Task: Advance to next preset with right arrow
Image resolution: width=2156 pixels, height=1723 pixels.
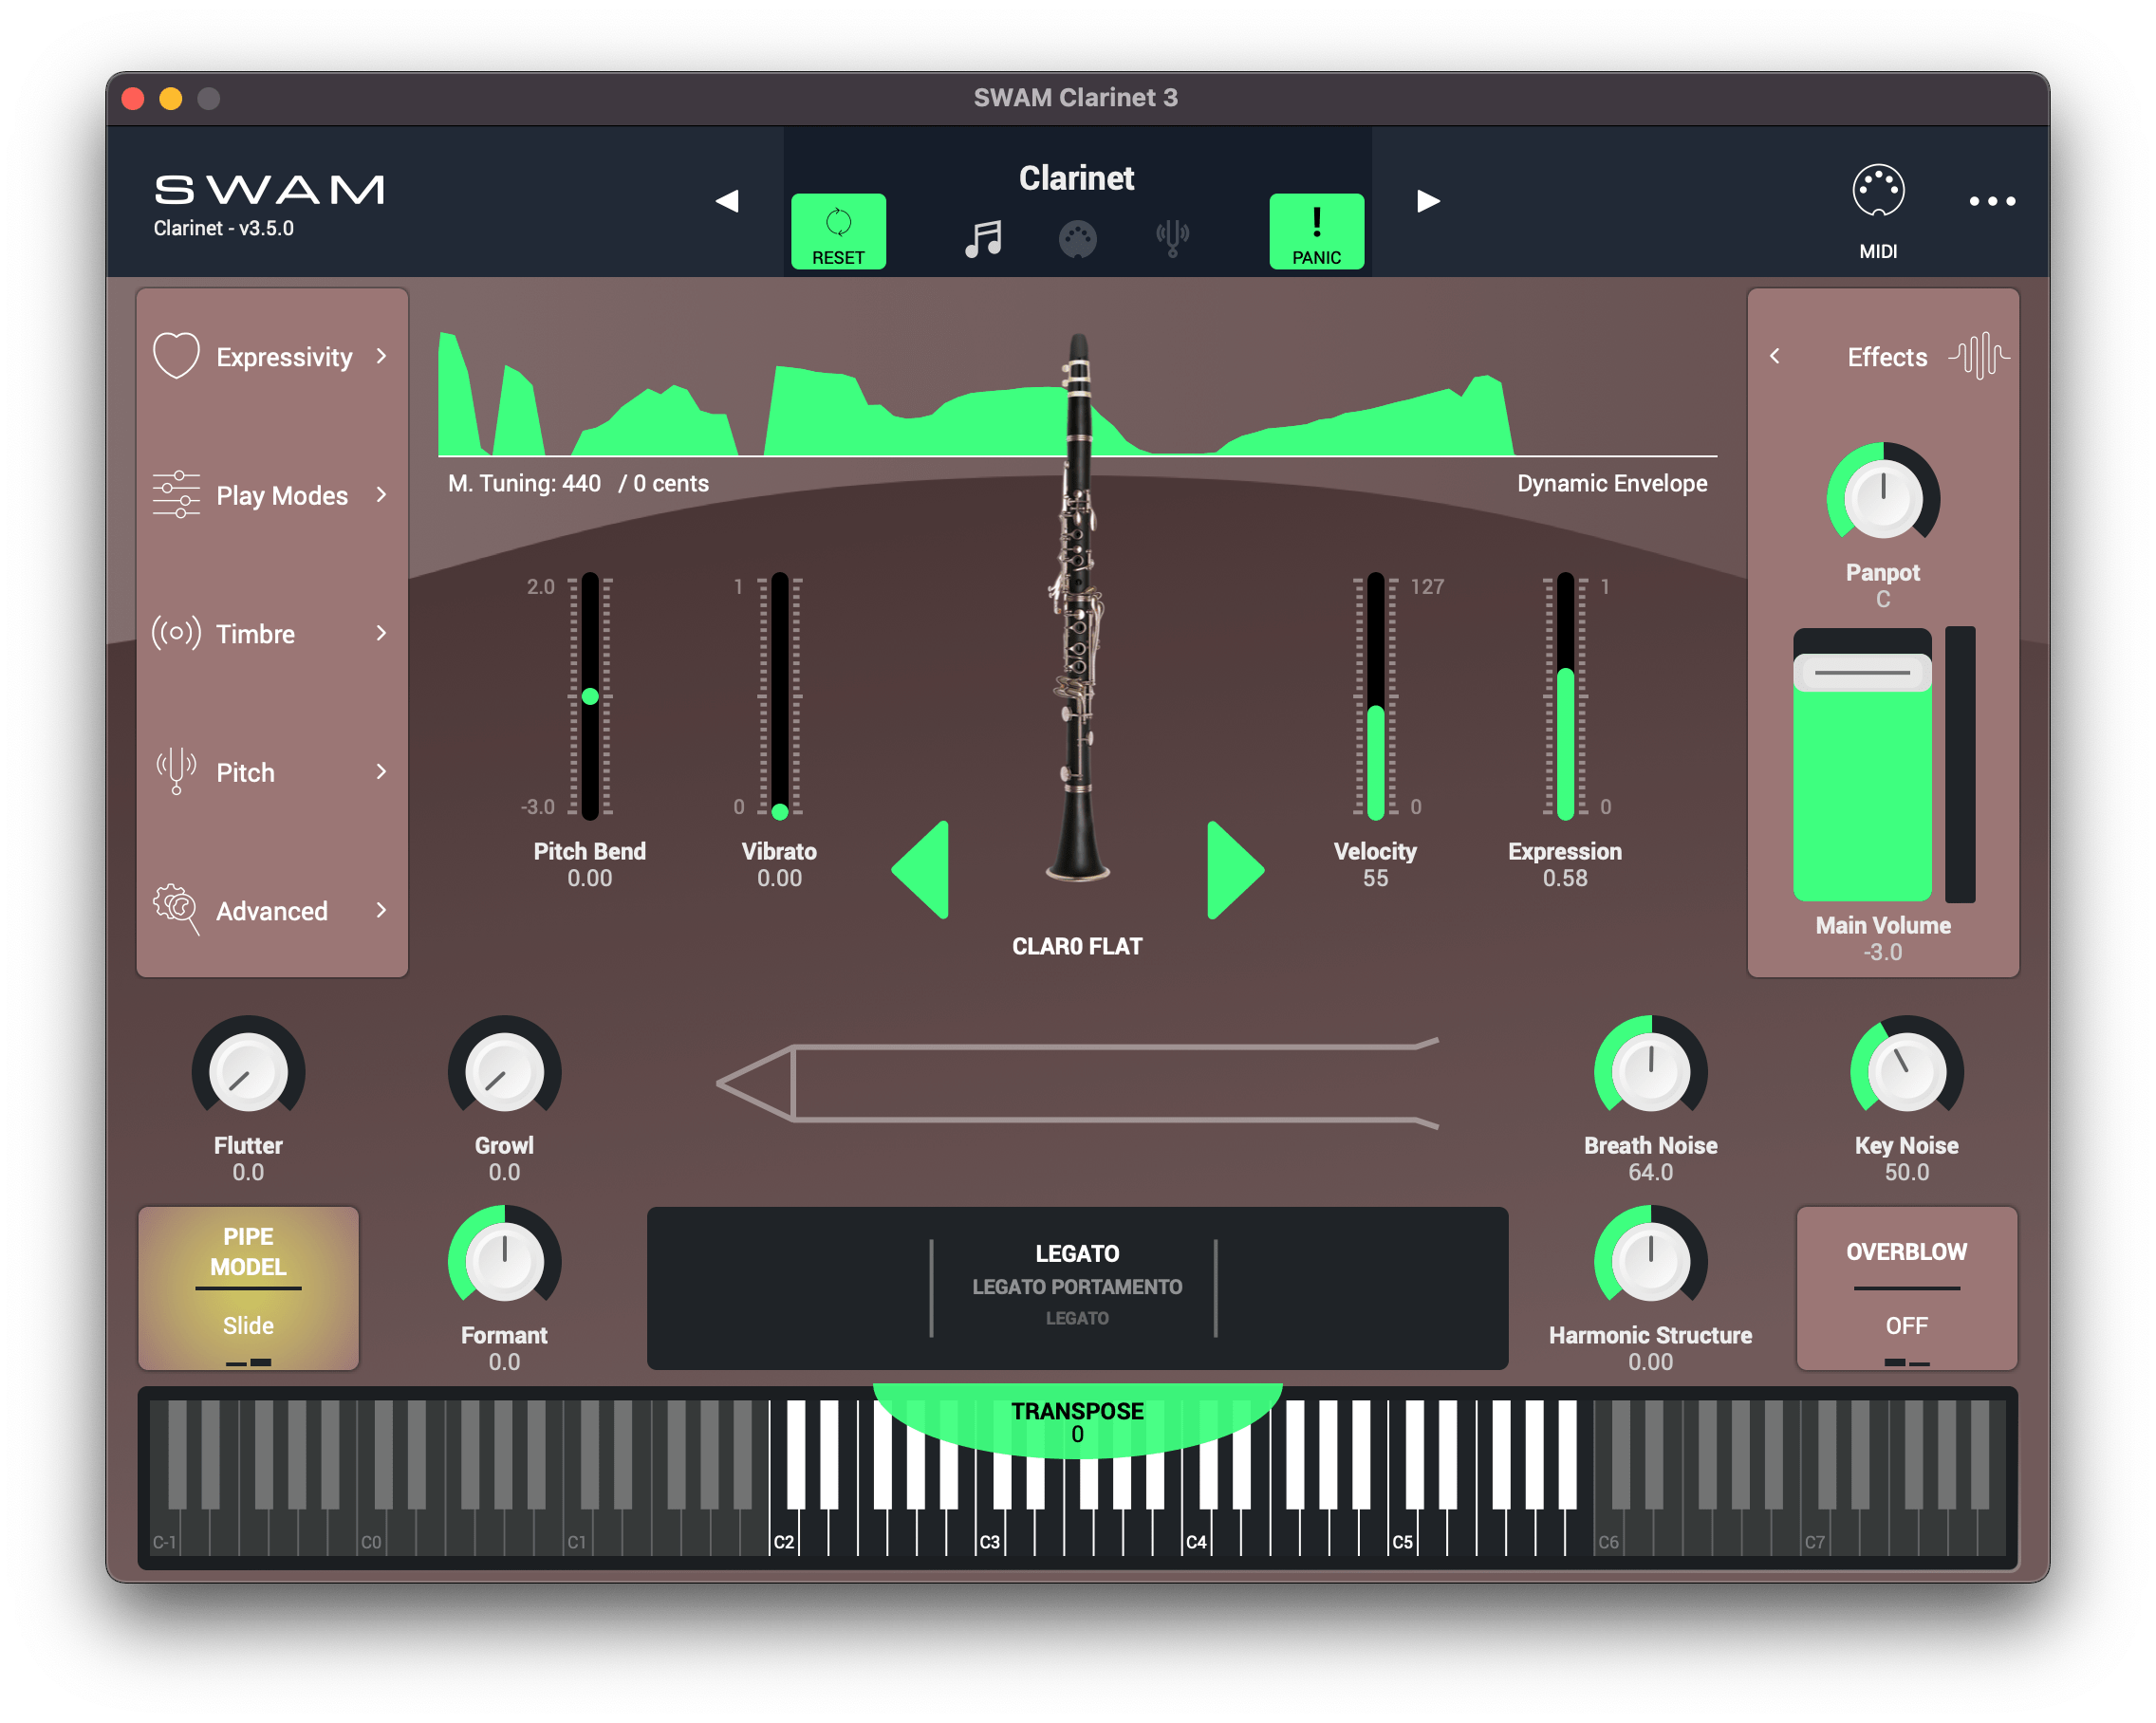Action: tap(1430, 201)
